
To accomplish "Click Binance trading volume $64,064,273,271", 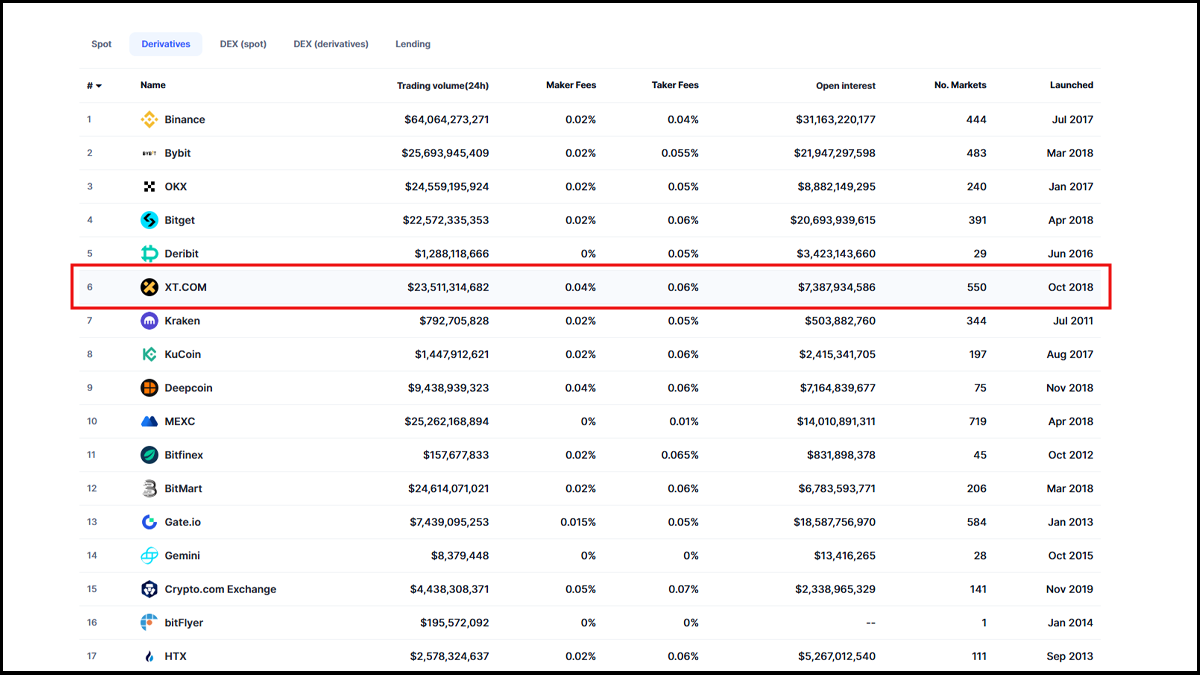I will pyautogui.click(x=447, y=120).
